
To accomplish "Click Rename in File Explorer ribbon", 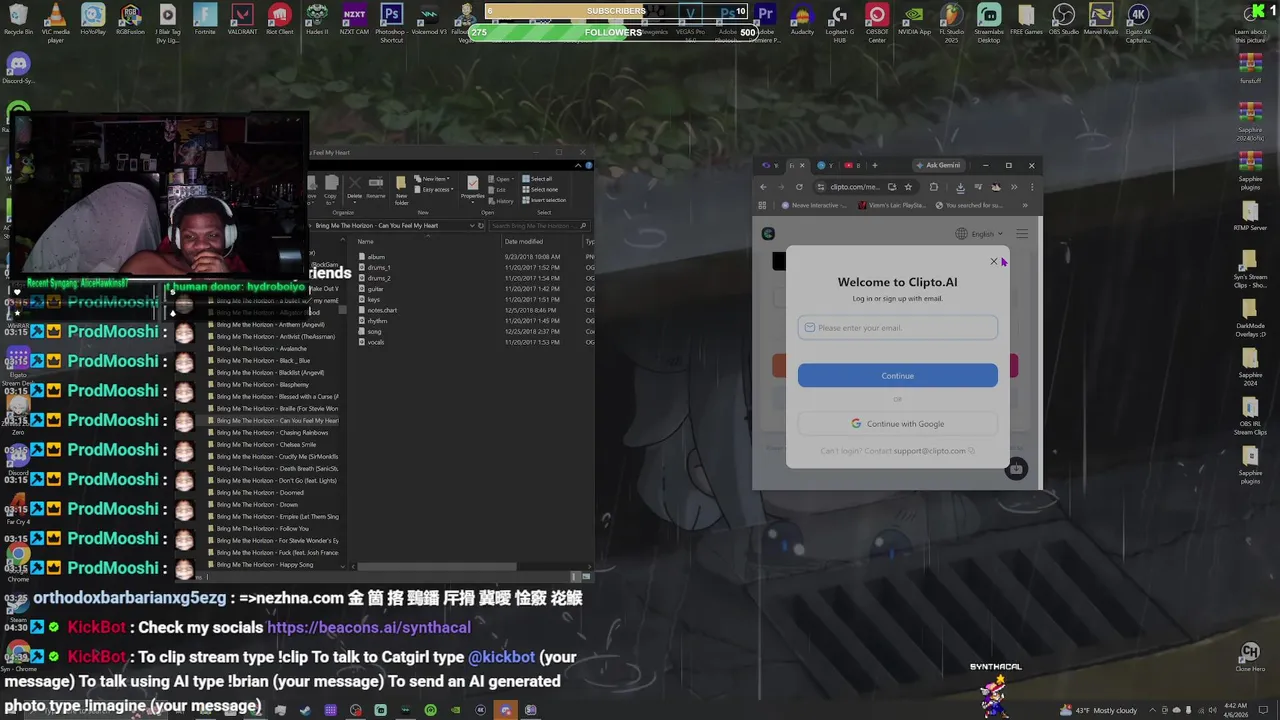I will pos(375,187).
